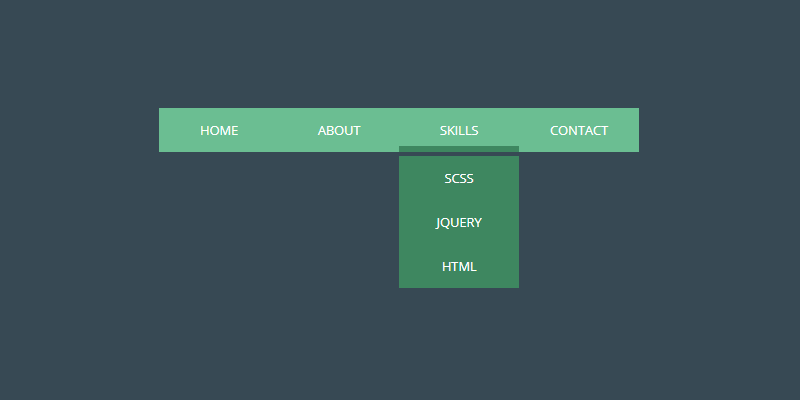Click the dark strip atop Skills submenu
800x400 pixels.
459,153
